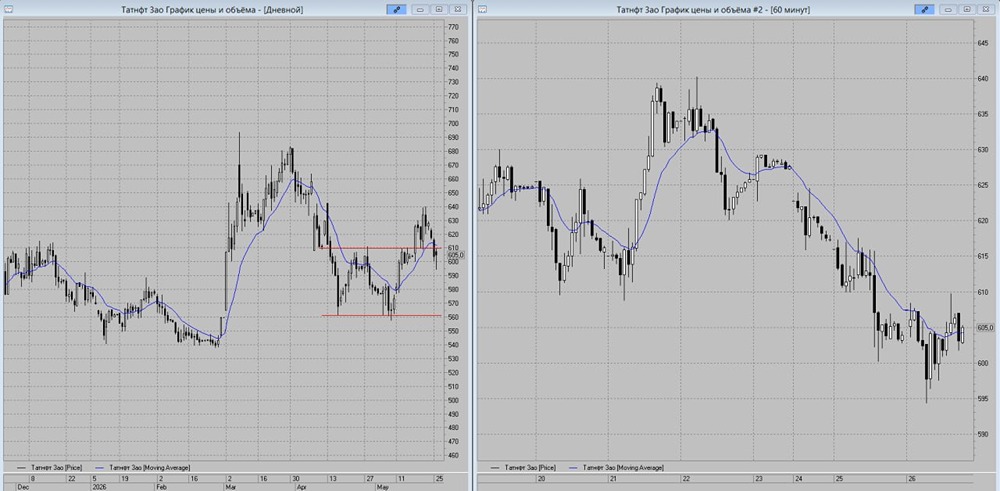
Task: Click the 650 value on the daily price axis
Action: click(x=453, y=193)
